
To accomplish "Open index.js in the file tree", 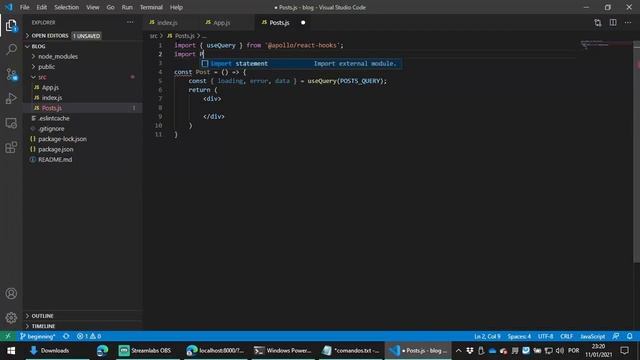I will (x=83, y=98).
